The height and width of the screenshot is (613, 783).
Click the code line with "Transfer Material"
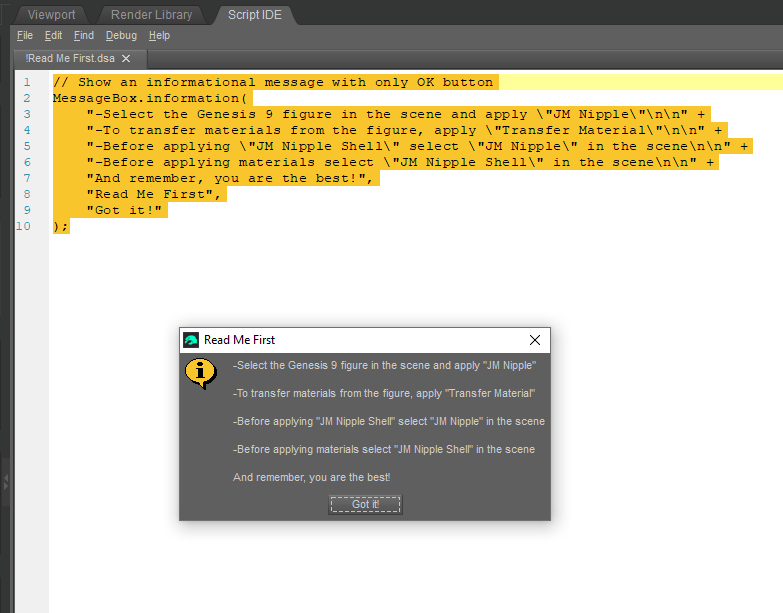tap(404, 130)
